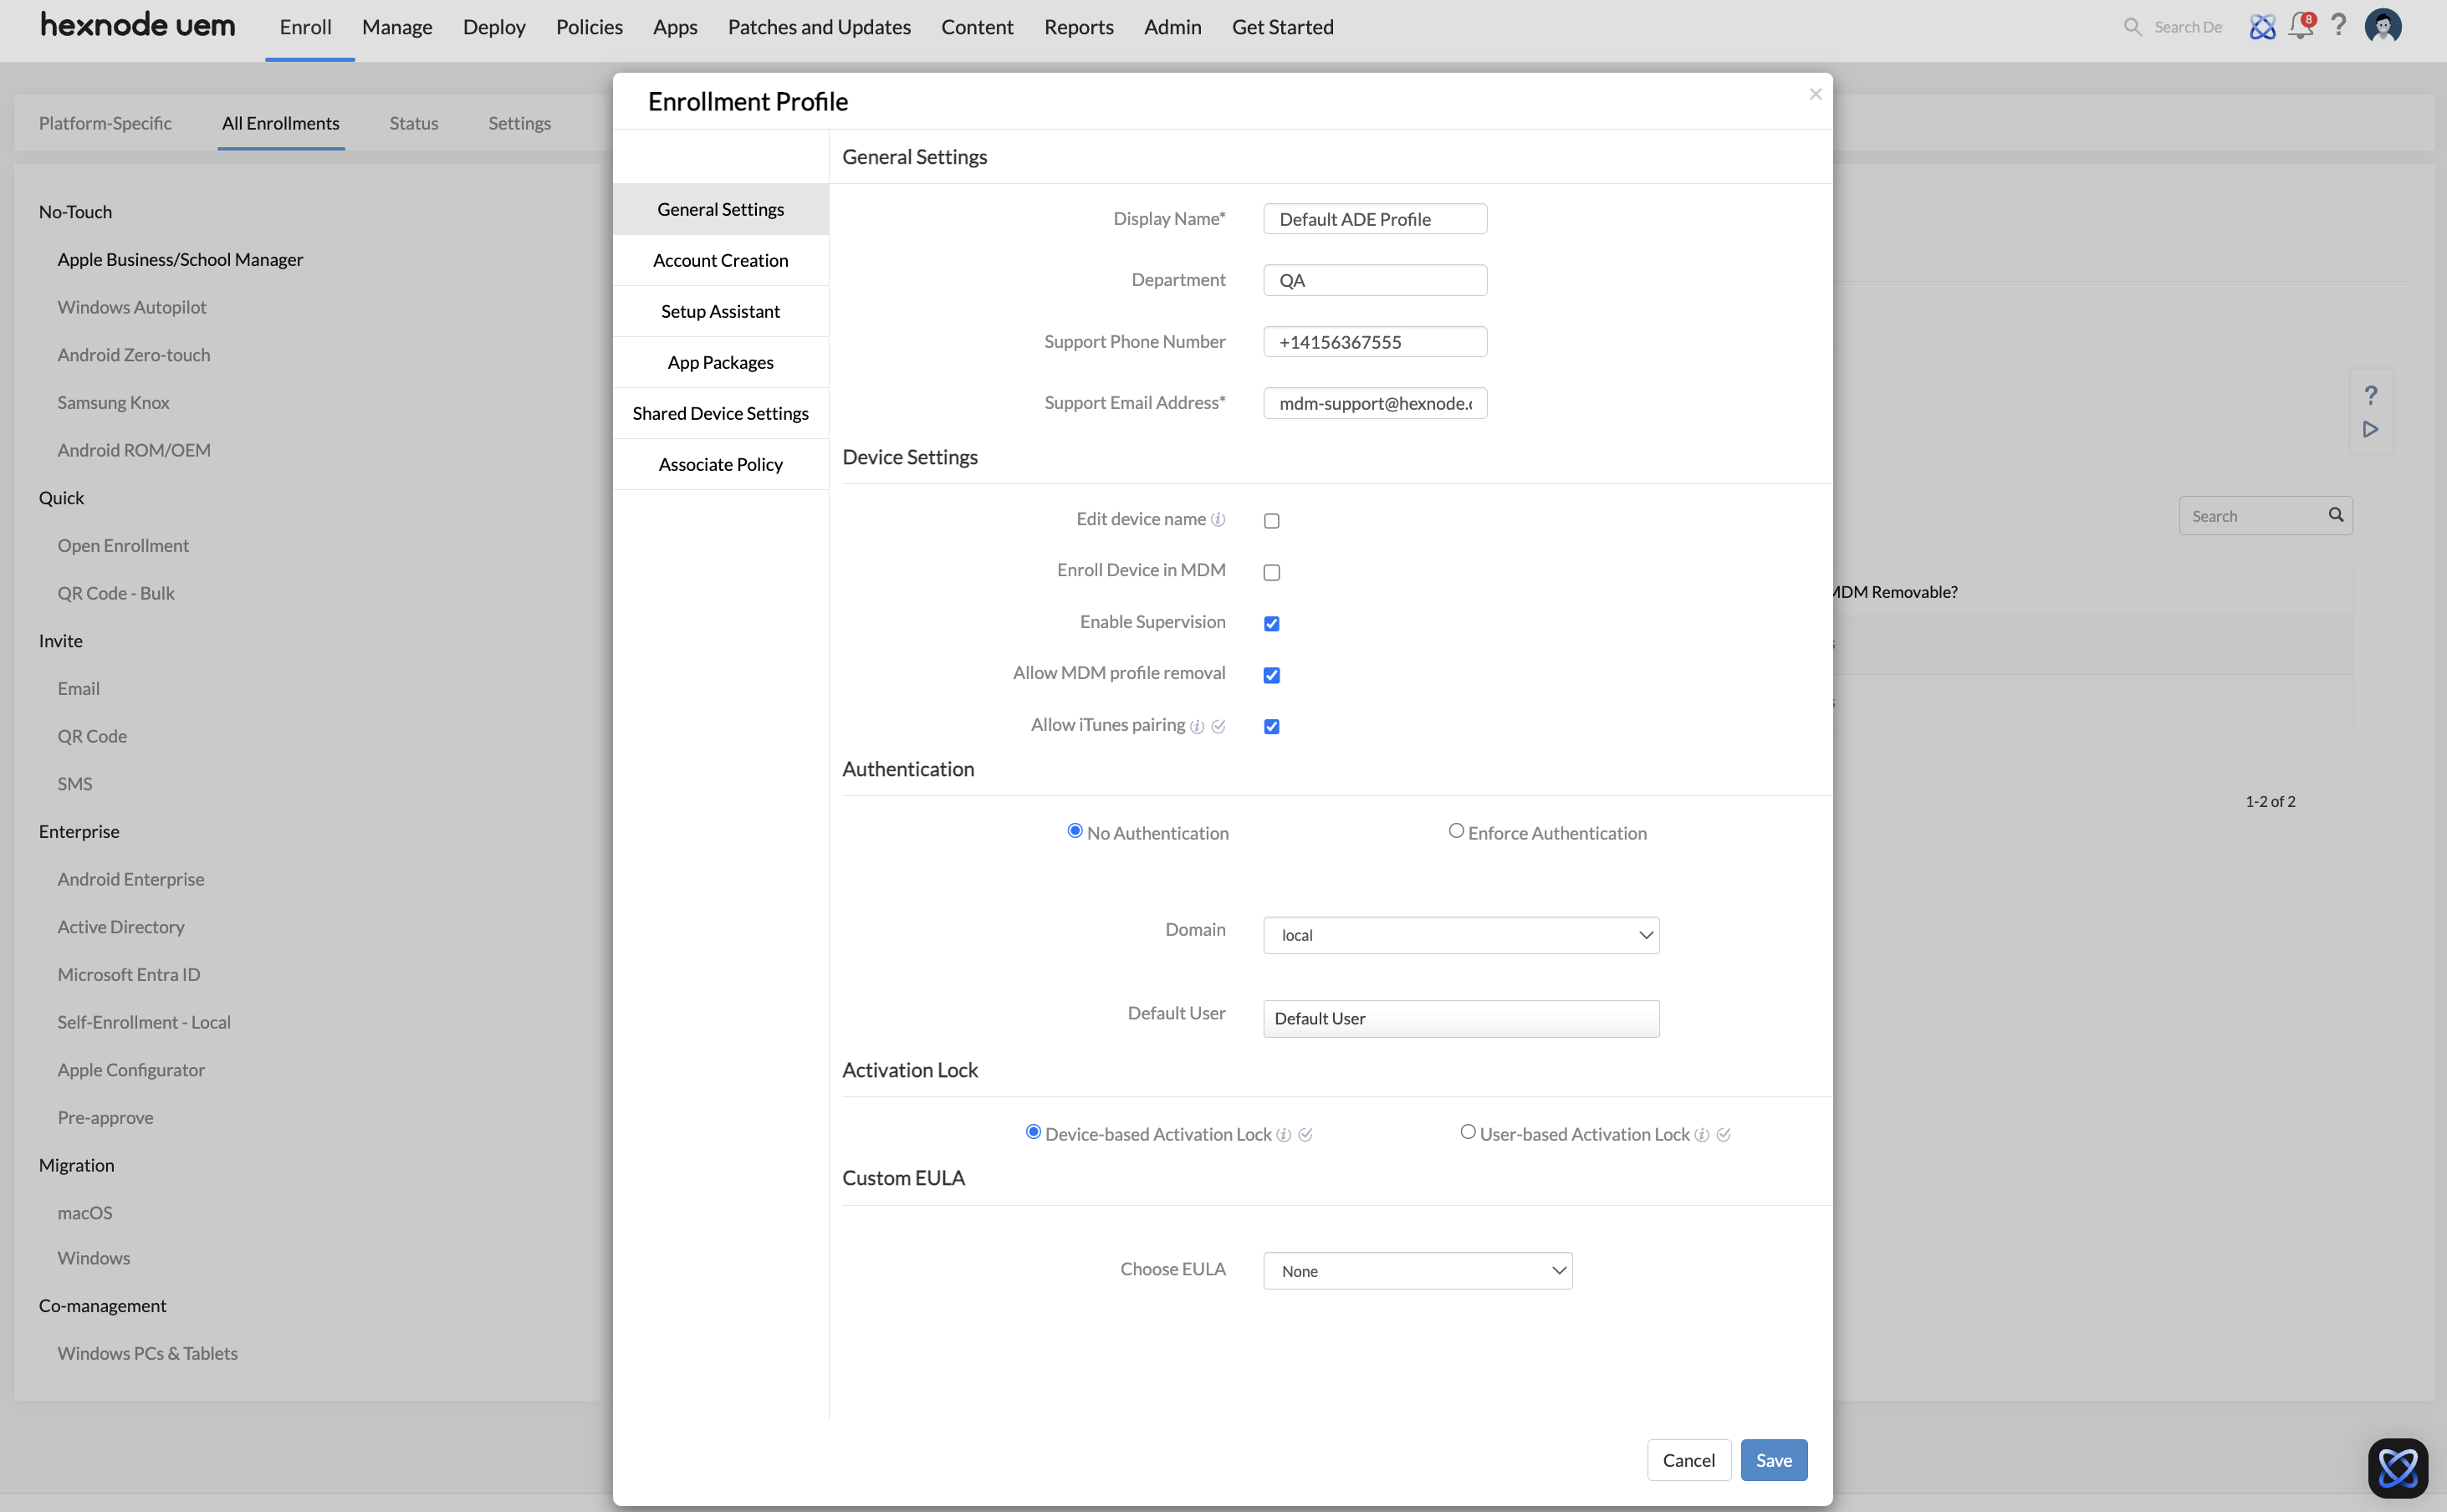Open Patches and Updates menu
Screen dimensions: 2447x1512
point(819,27)
